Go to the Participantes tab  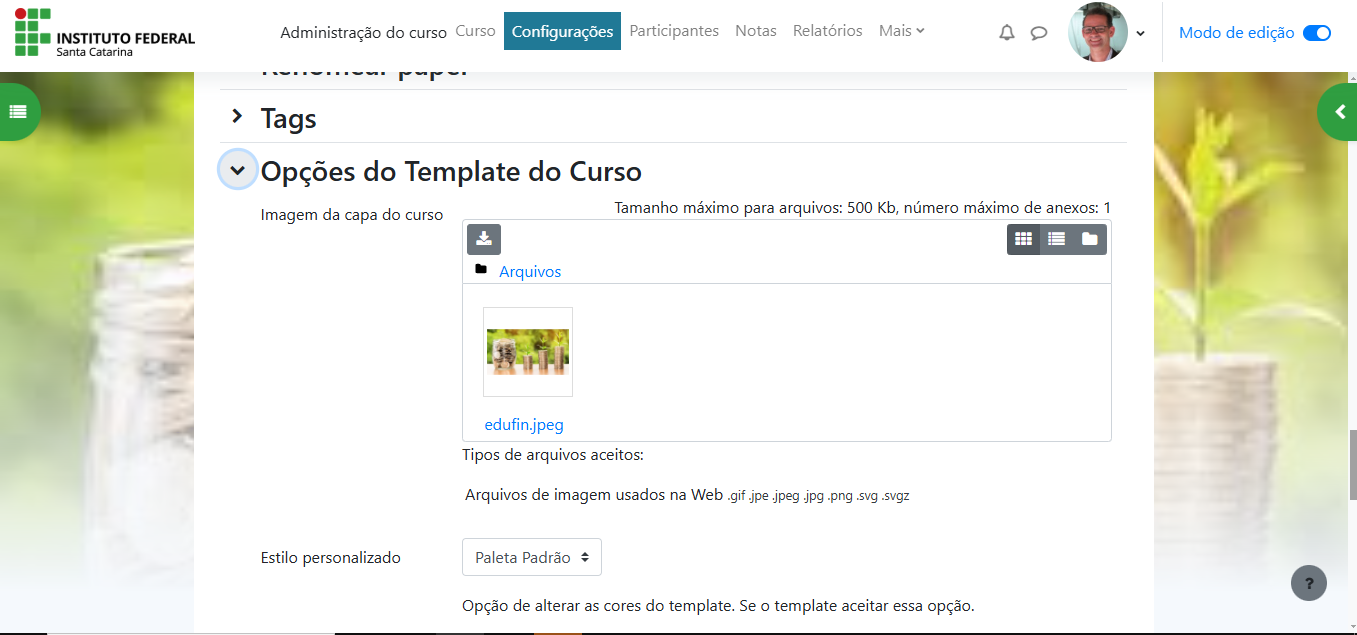click(674, 31)
